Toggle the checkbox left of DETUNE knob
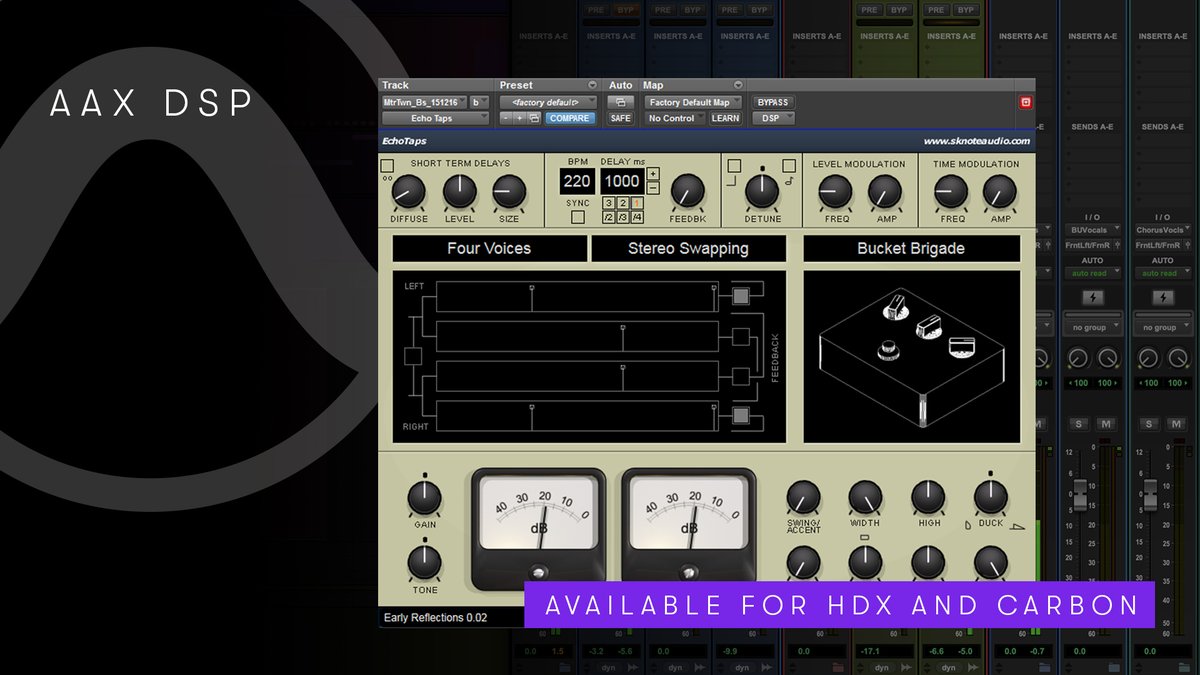1200x675 pixels. 734,166
